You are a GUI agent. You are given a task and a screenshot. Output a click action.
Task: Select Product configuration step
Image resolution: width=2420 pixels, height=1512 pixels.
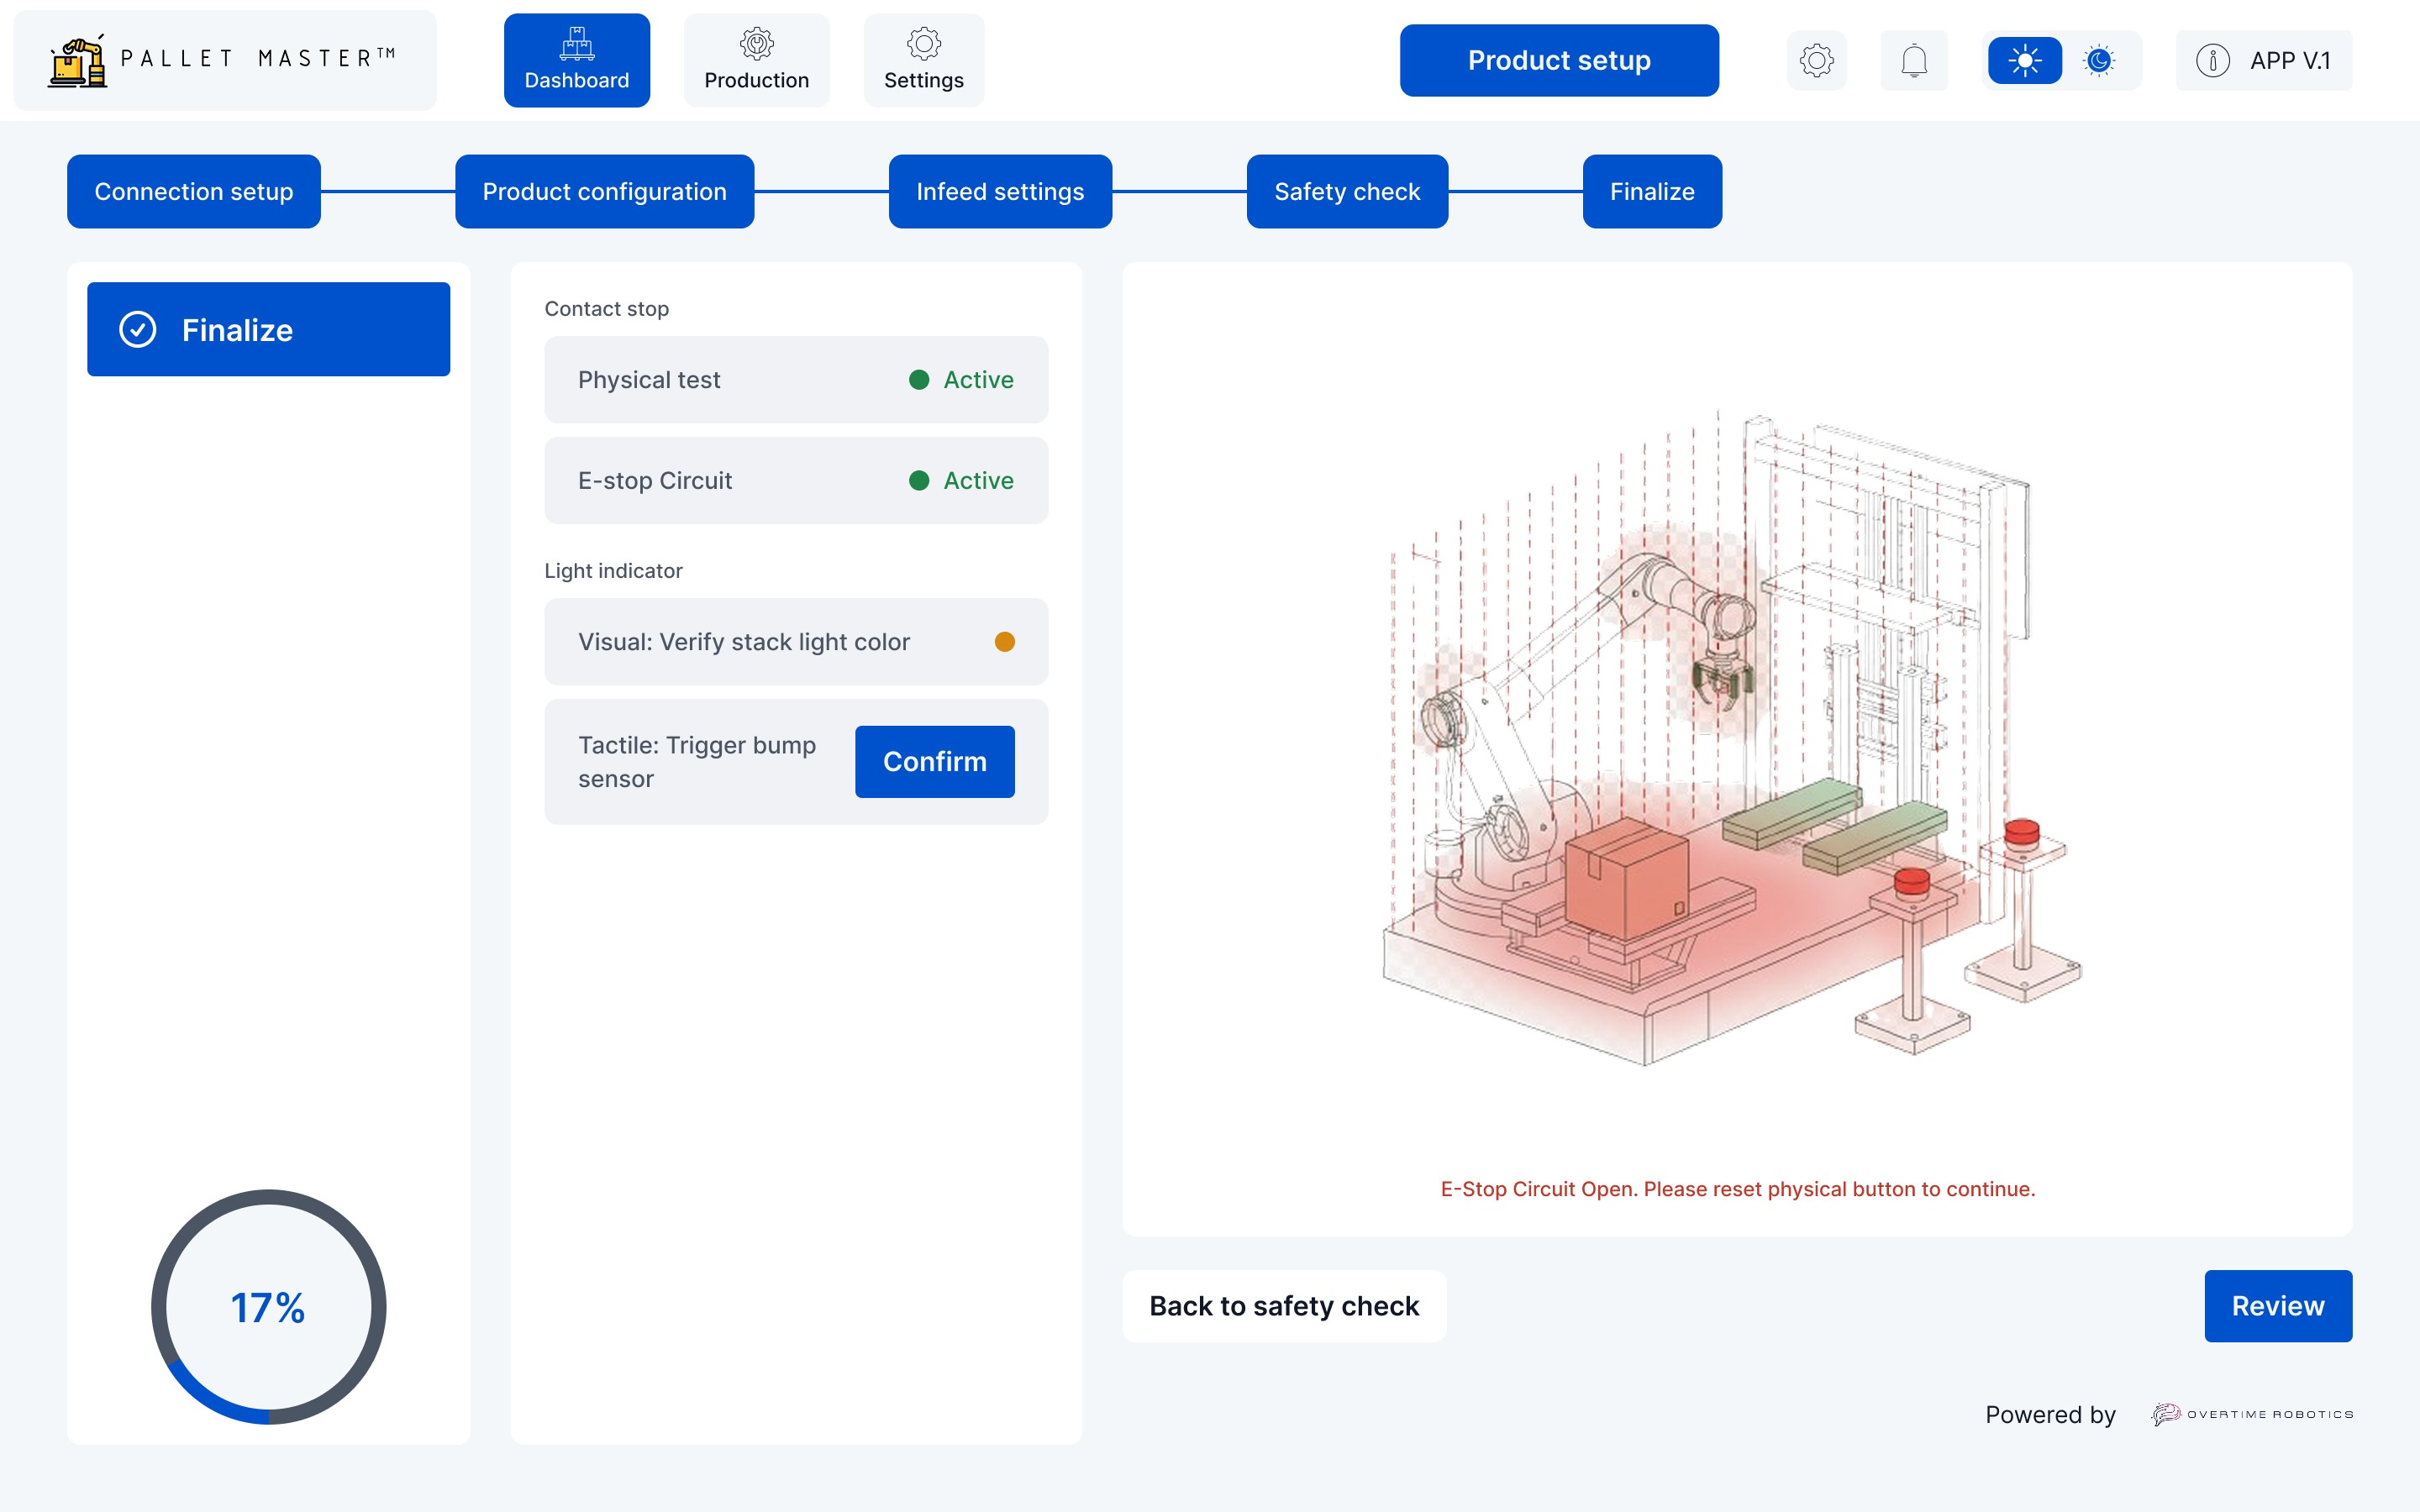pyautogui.click(x=604, y=191)
